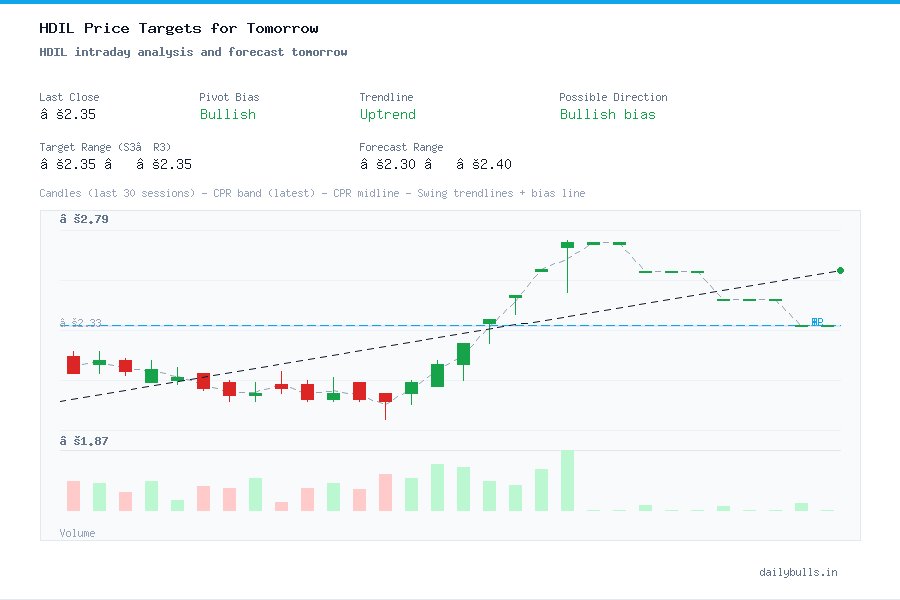Select the small red candle before the rally
The image size is (900, 600).
(384, 397)
